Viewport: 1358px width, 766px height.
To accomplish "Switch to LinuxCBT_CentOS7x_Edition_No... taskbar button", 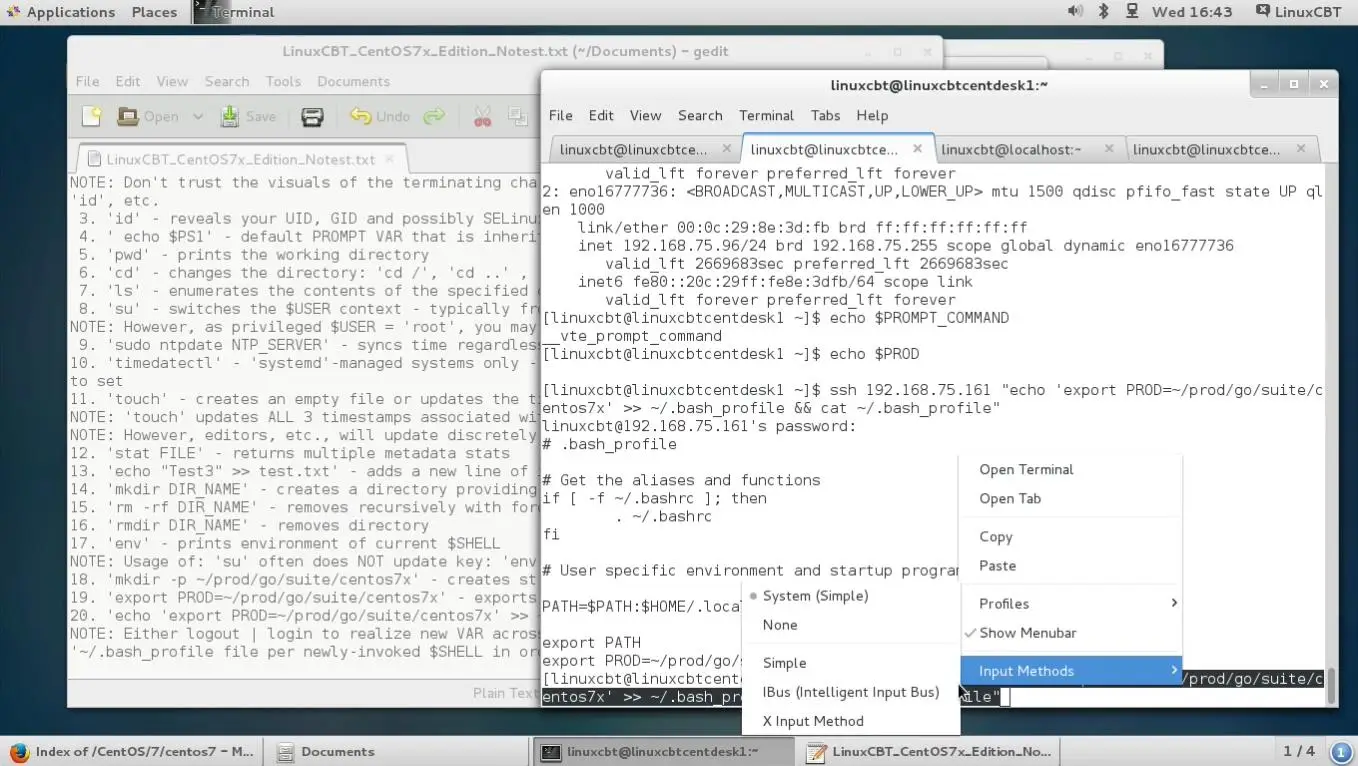I will tap(928, 752).
